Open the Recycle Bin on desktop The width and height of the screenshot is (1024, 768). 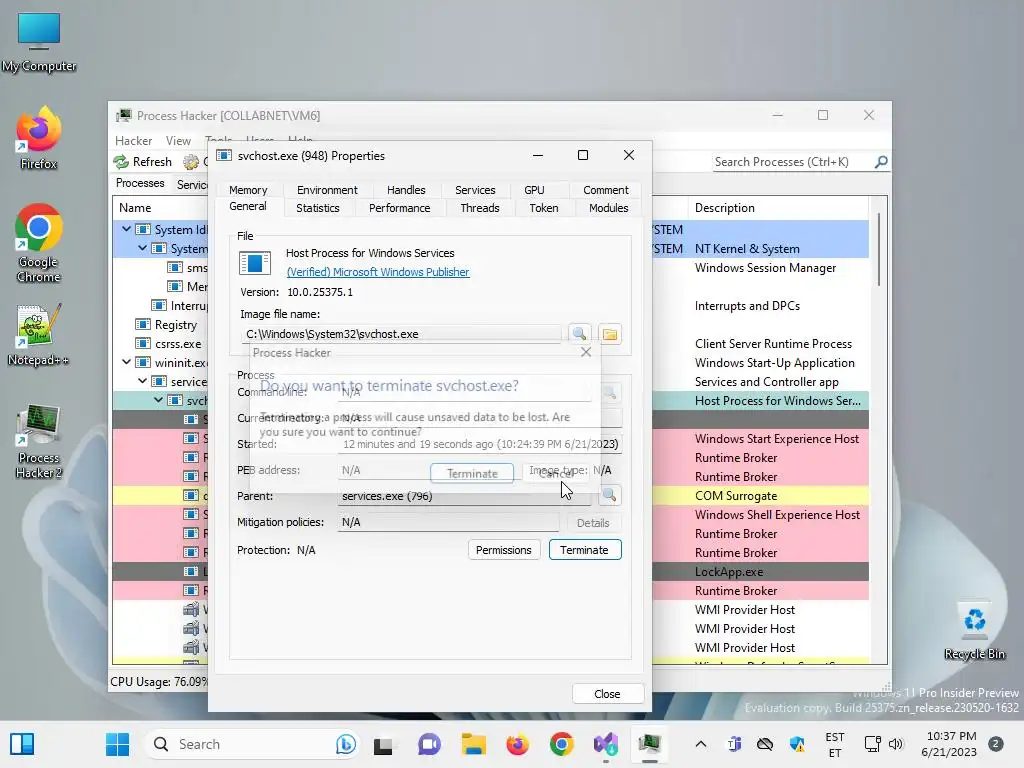(974, 630)
